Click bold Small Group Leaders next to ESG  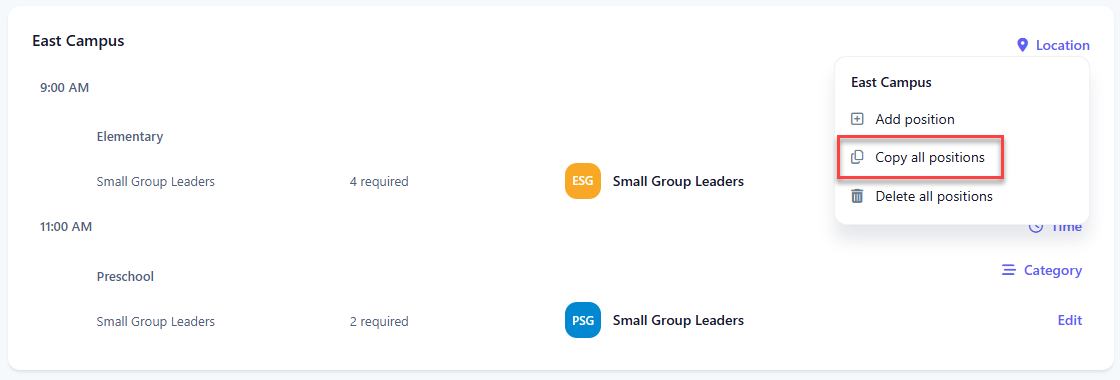(679, 181)
